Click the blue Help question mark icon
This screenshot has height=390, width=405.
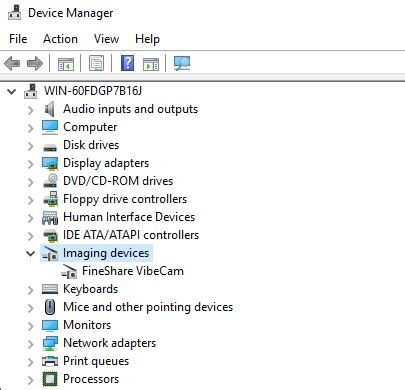(x=128, y=63)
